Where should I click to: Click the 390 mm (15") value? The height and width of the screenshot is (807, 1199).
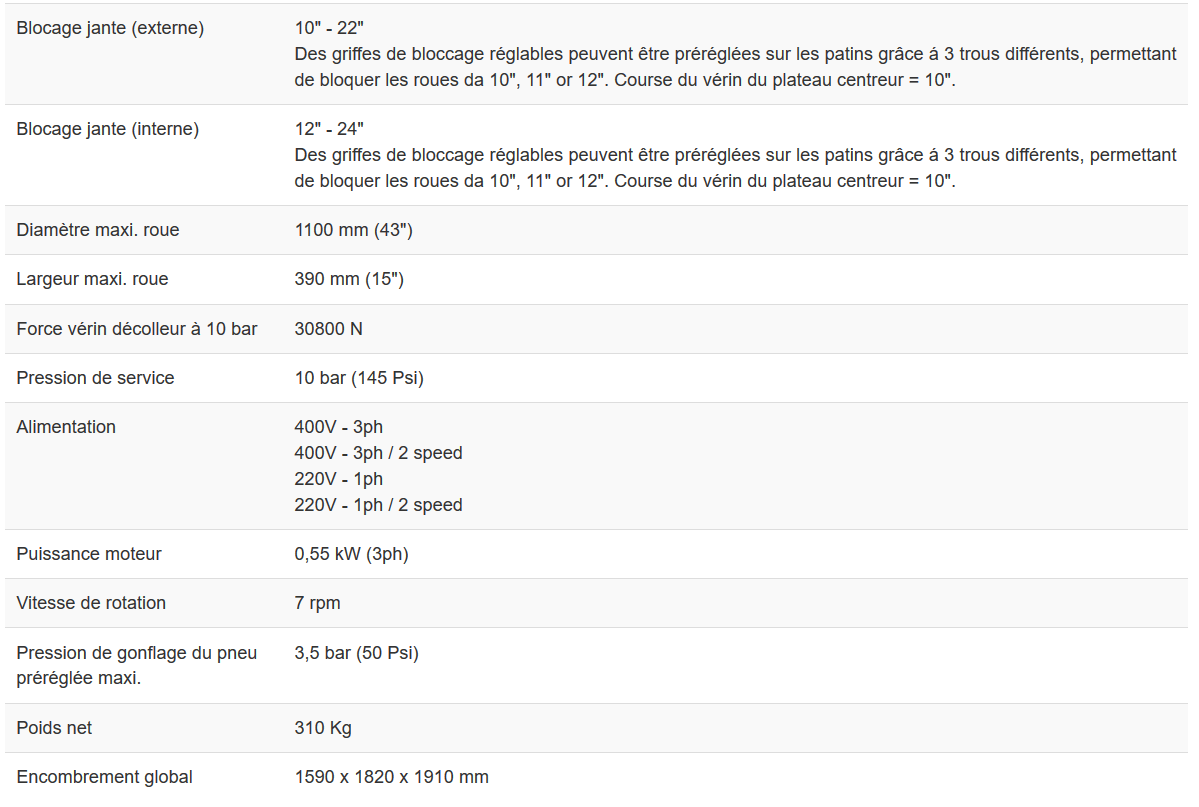click(349, 279)
